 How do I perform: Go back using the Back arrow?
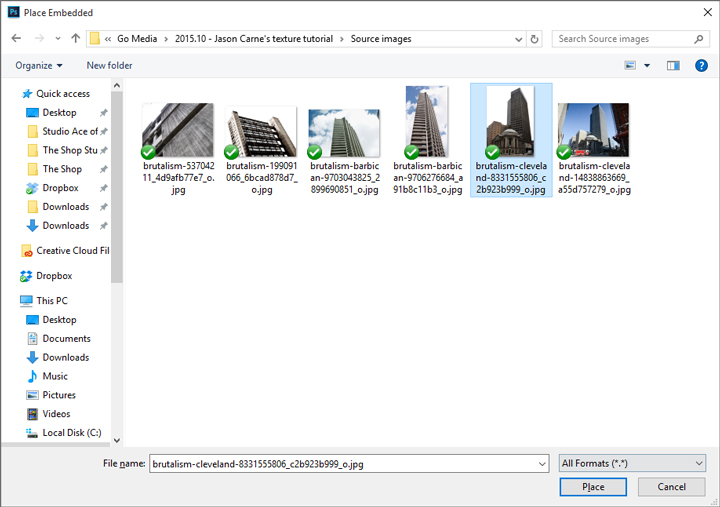coord(17,39)
